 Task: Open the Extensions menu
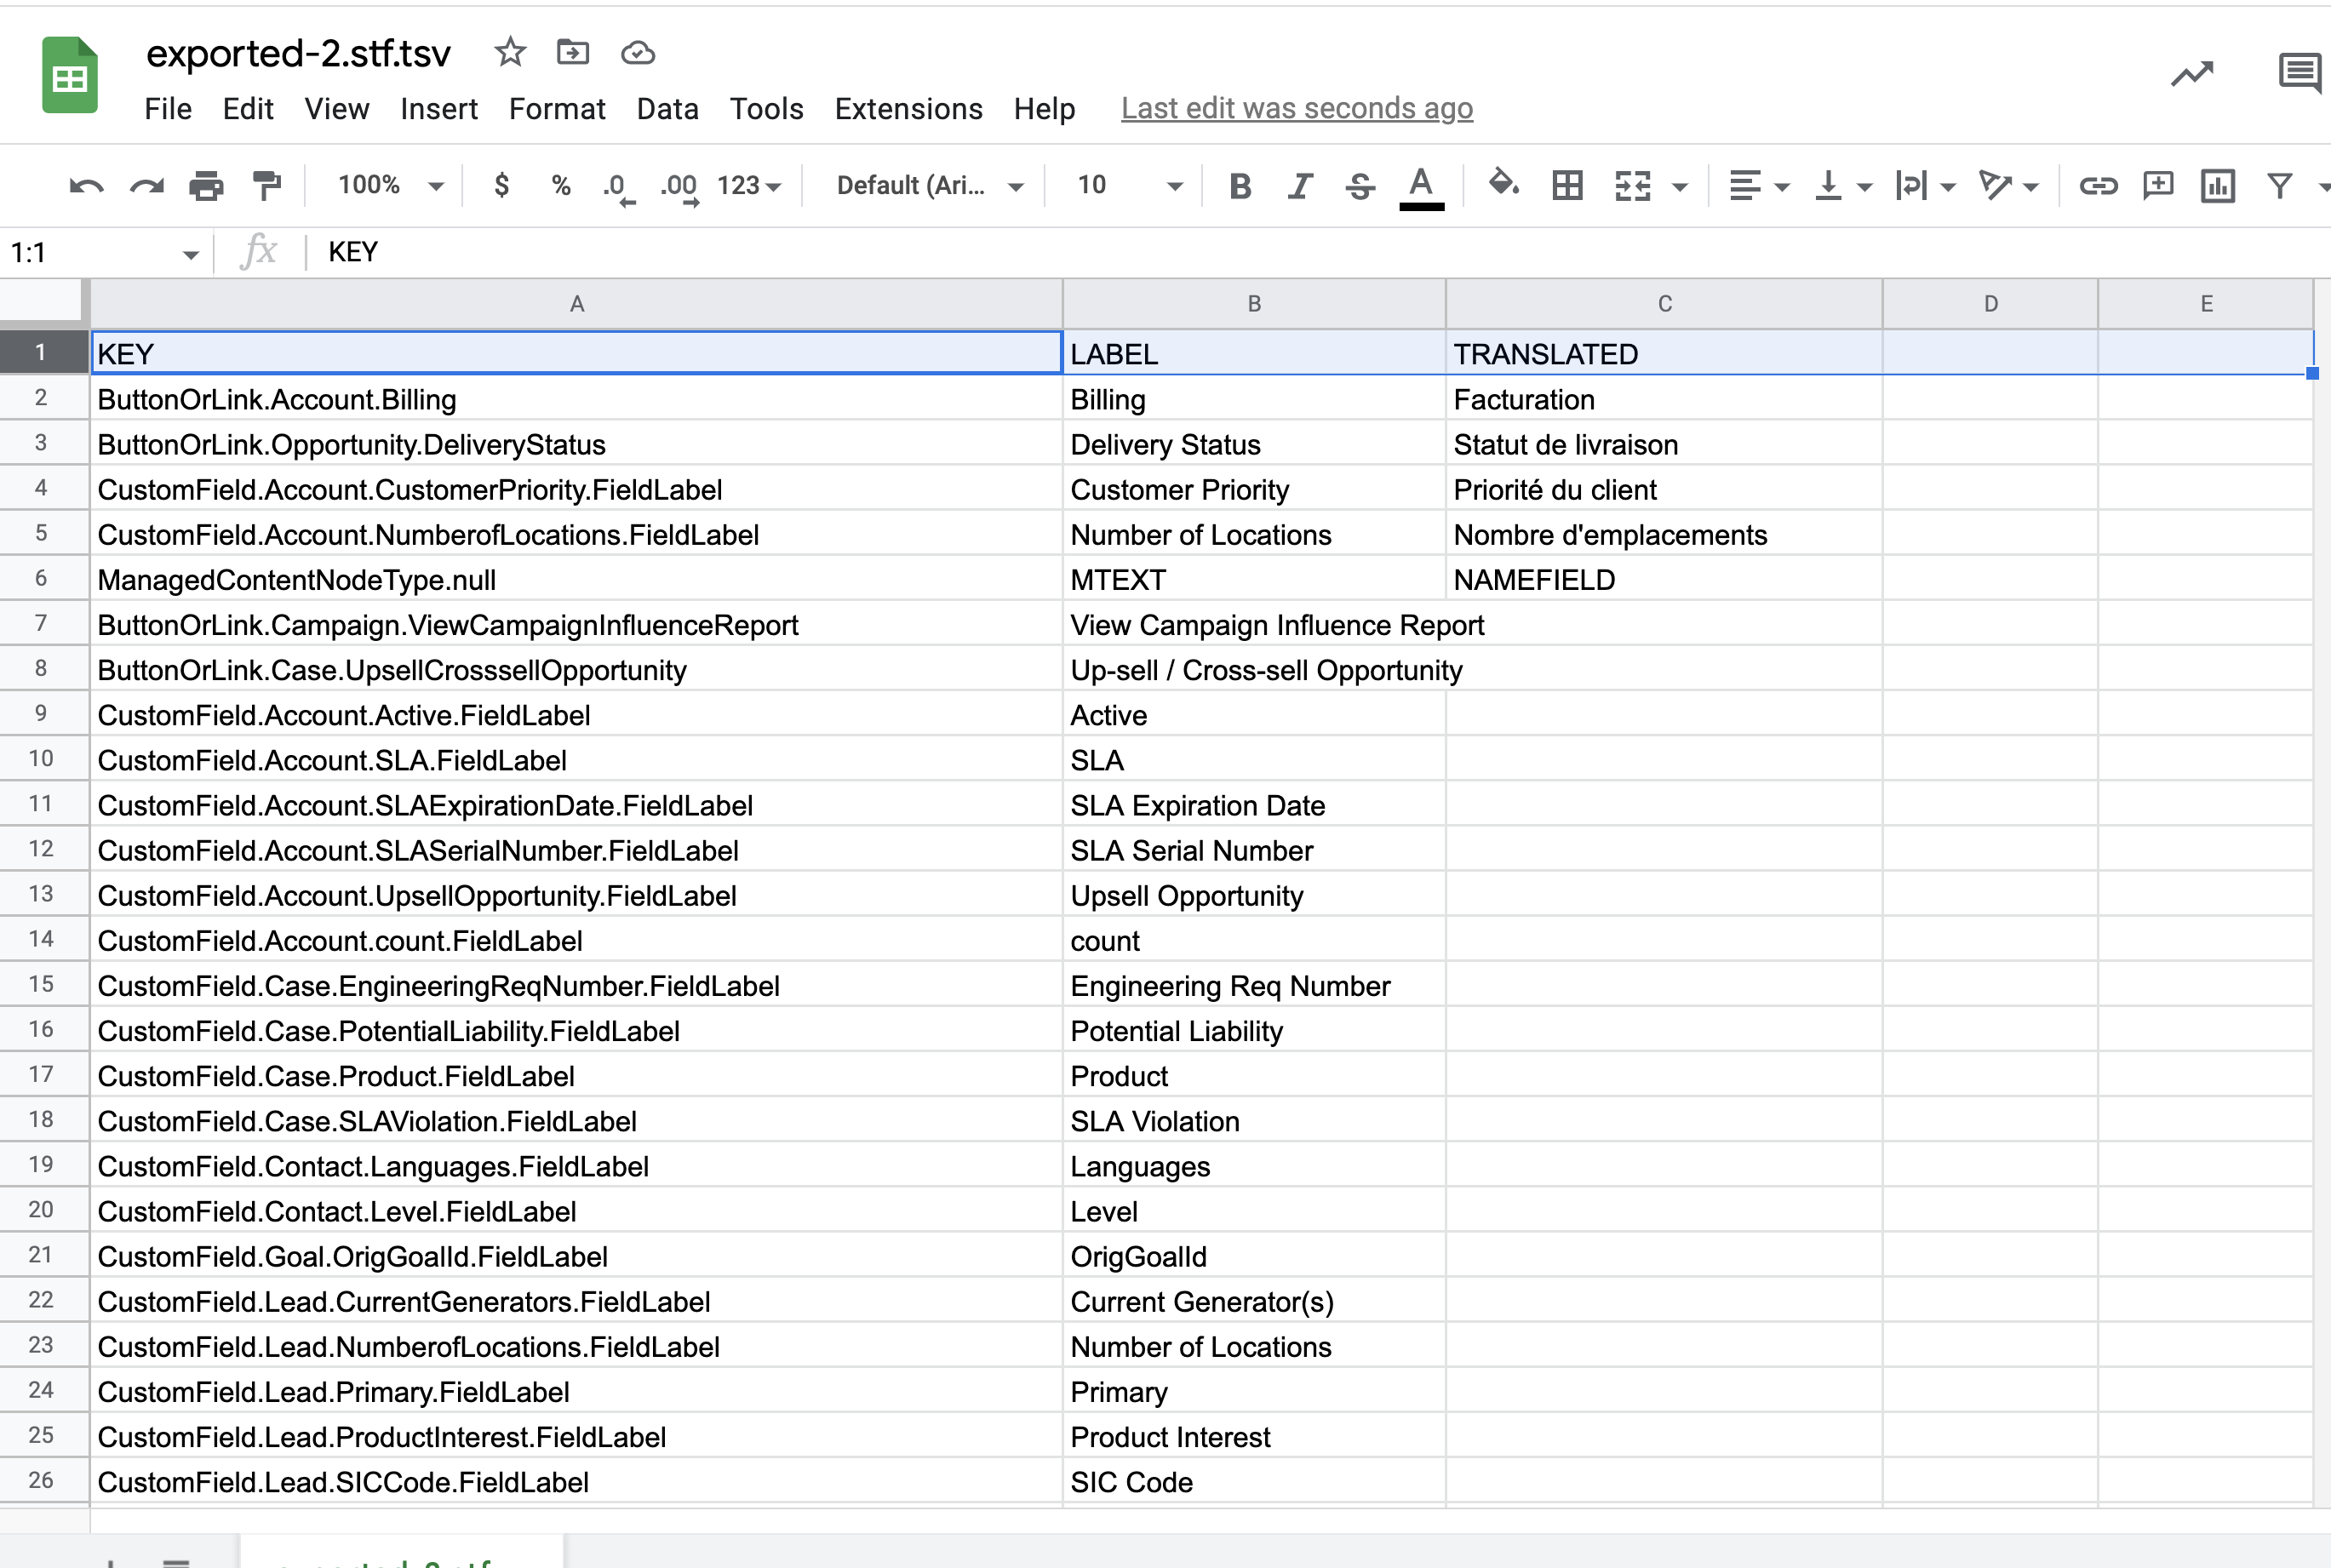(x=908, y=109)
